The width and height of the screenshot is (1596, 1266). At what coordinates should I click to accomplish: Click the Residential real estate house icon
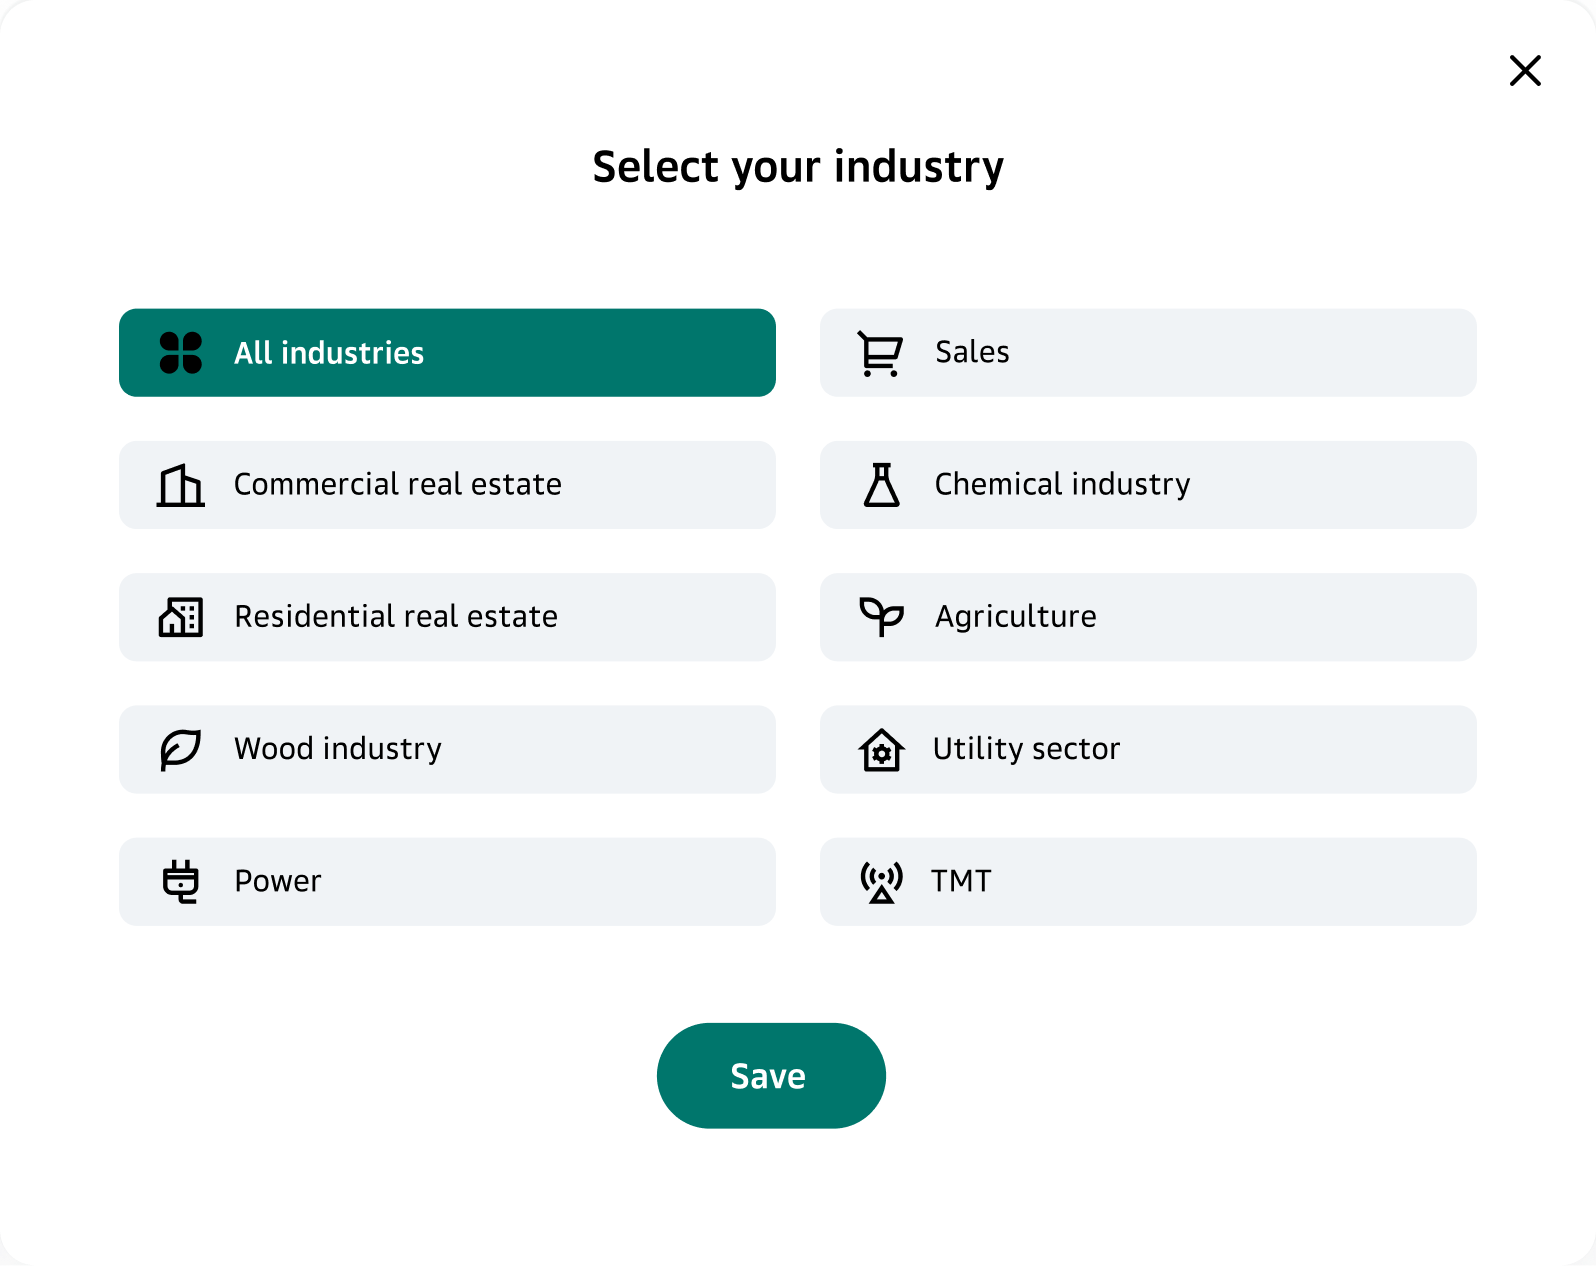[x=181, y=617]
